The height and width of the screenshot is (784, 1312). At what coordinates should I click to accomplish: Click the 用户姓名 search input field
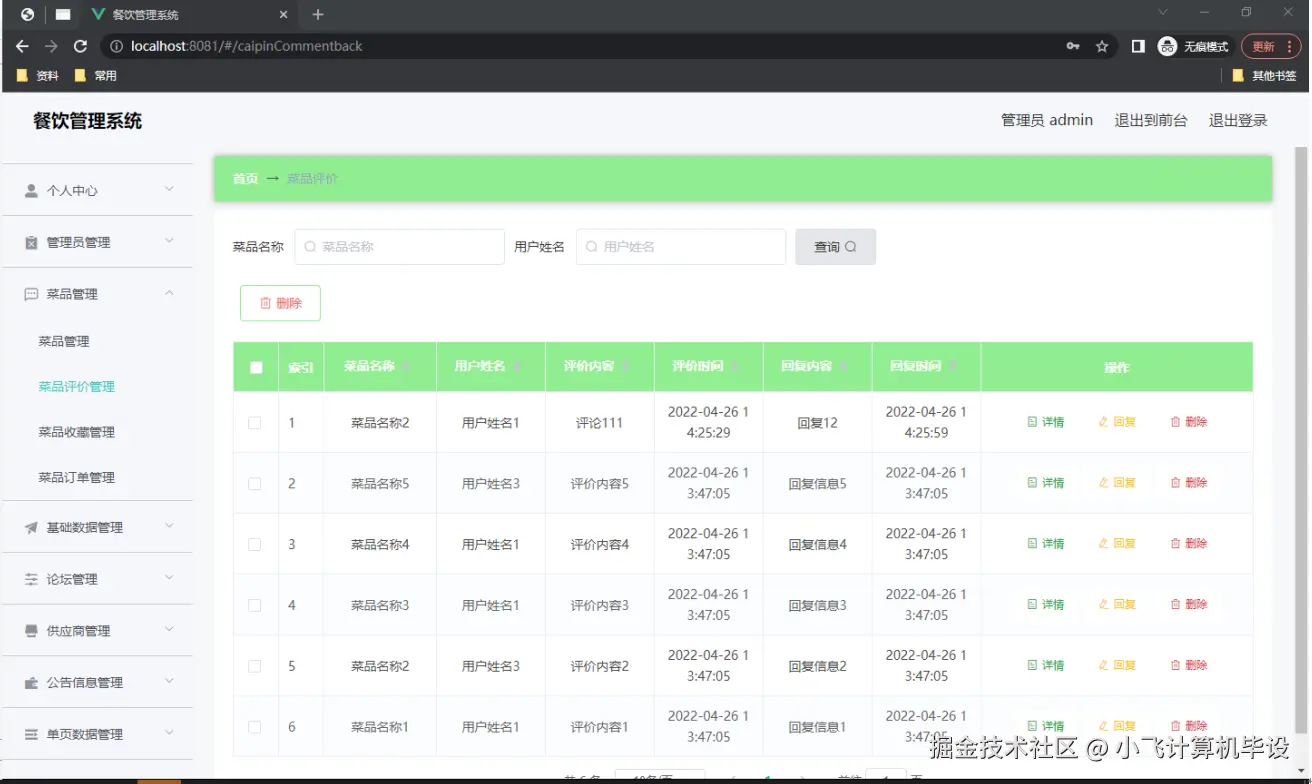click(681, 247)
